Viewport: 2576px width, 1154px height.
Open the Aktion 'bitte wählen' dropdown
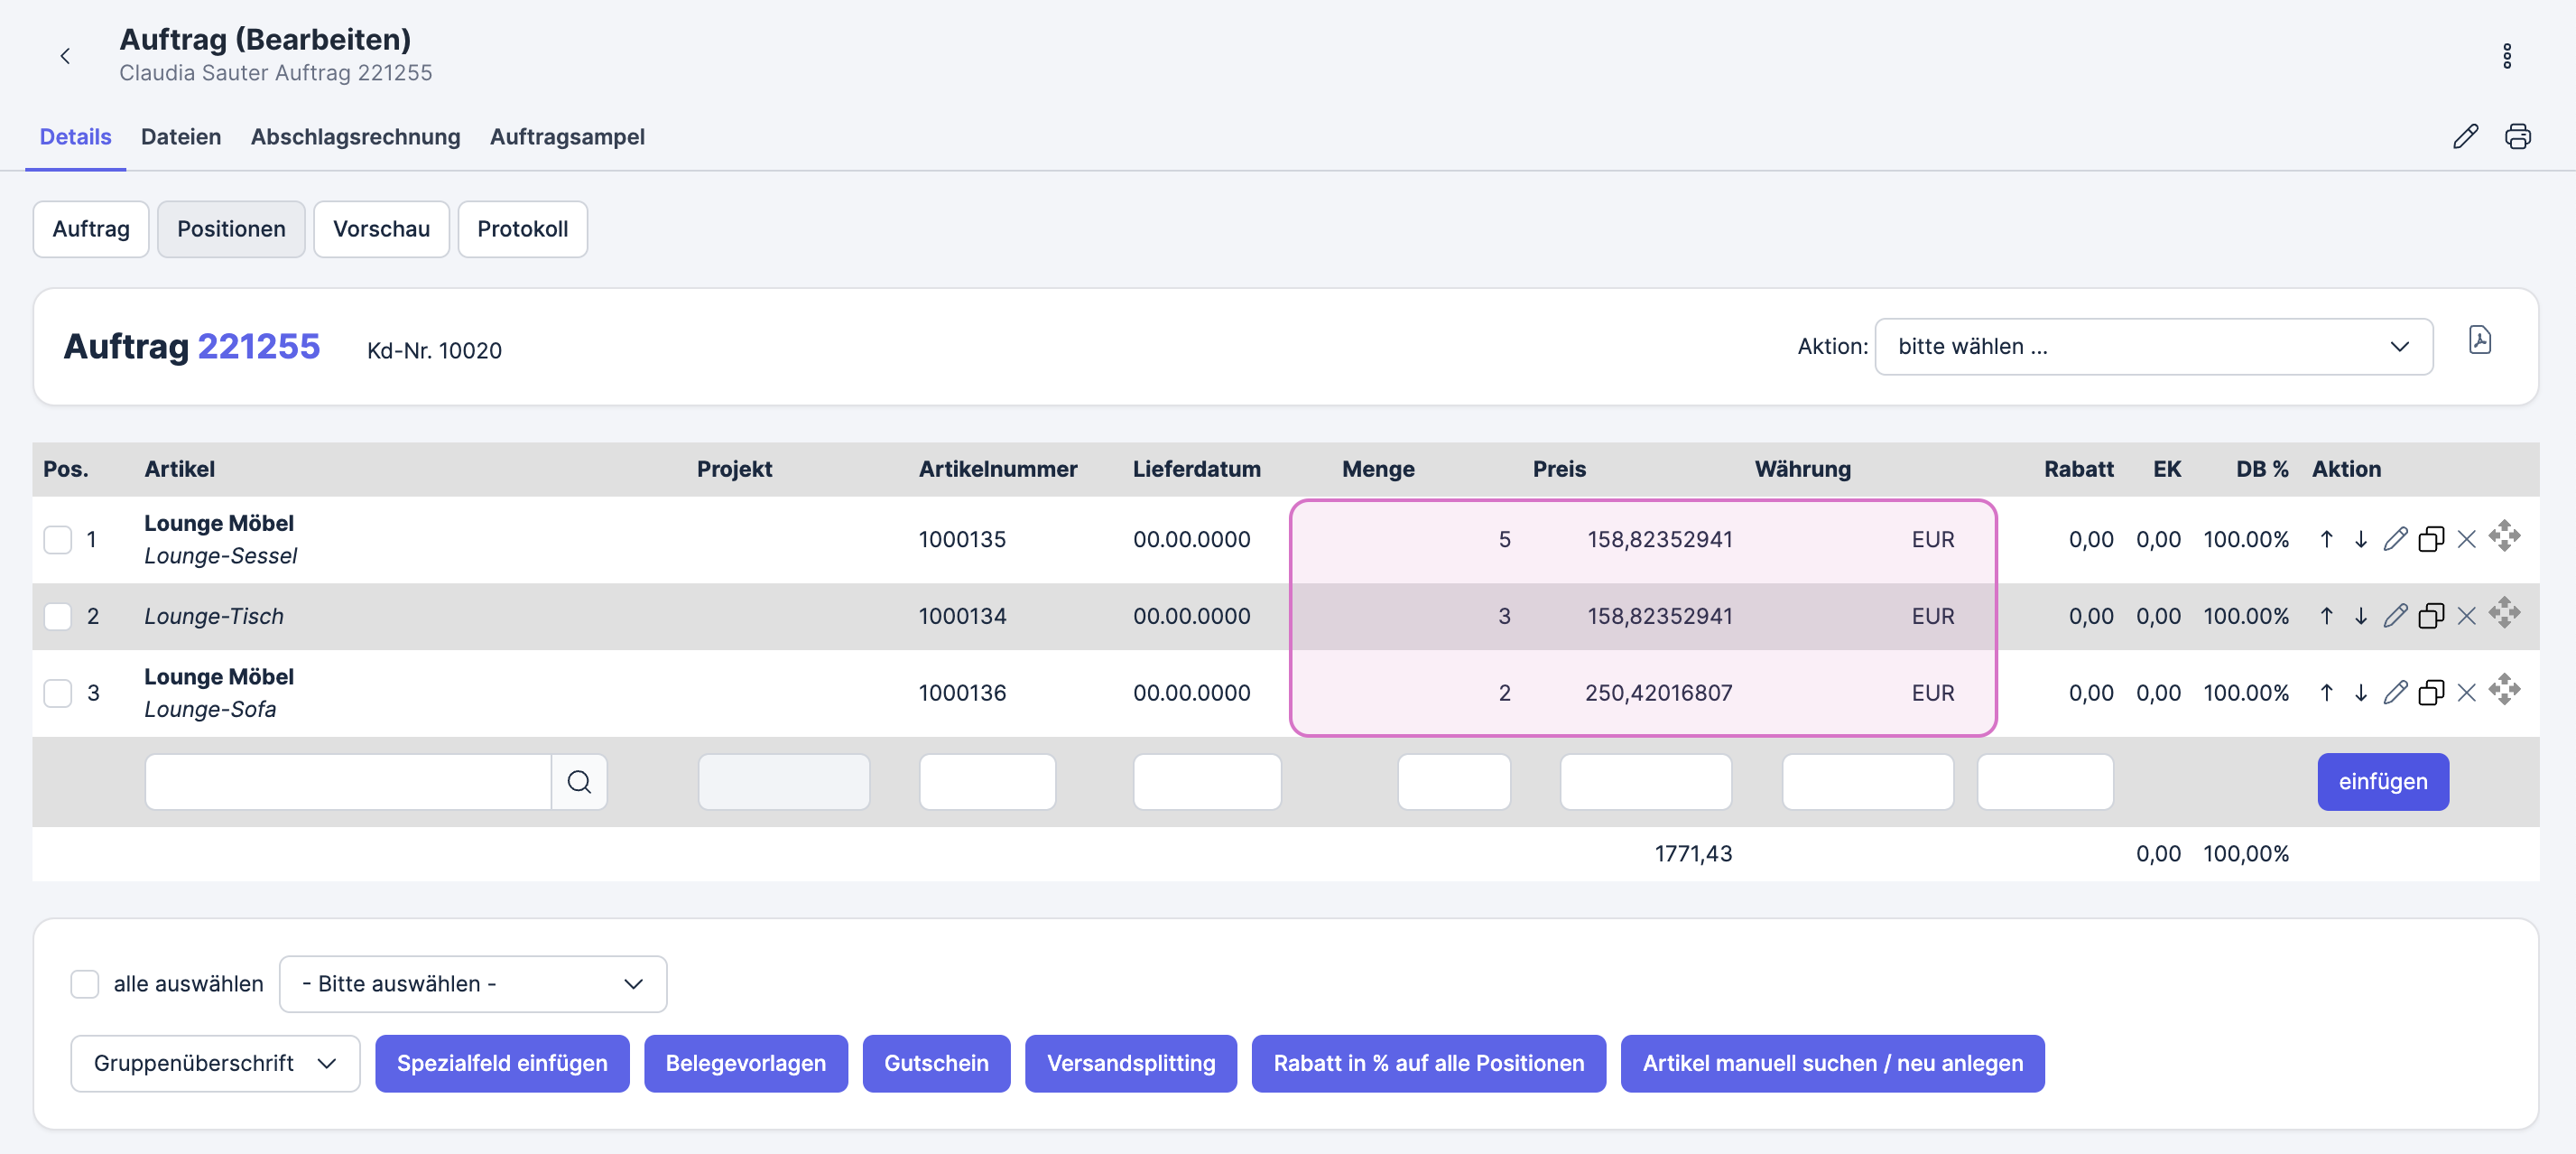pyautogui.click(x=2152, y=347)
